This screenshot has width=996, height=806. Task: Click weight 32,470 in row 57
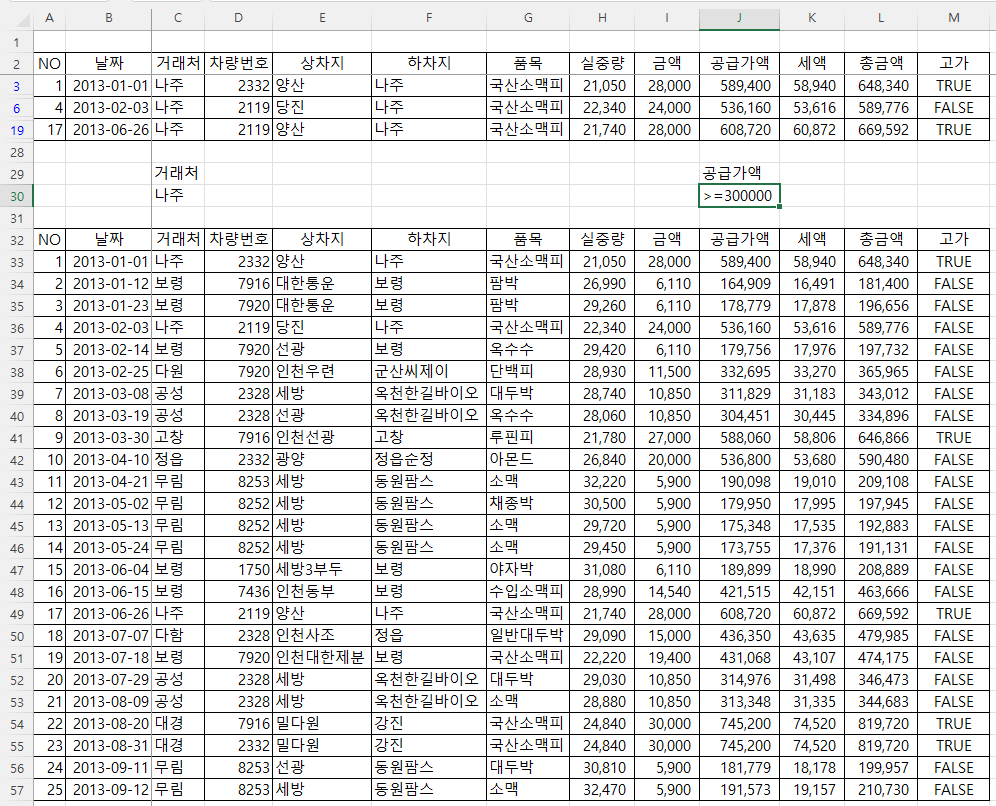click(x=602, y=790)
